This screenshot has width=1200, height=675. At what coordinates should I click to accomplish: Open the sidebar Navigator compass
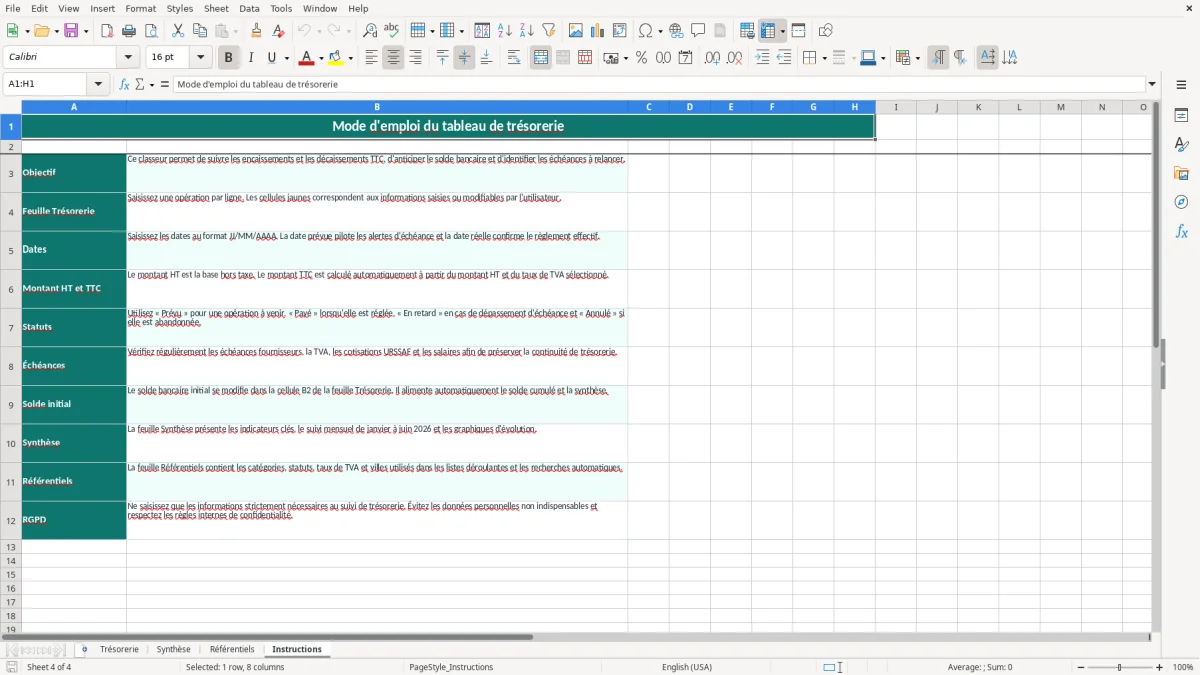pos(1181,202)
